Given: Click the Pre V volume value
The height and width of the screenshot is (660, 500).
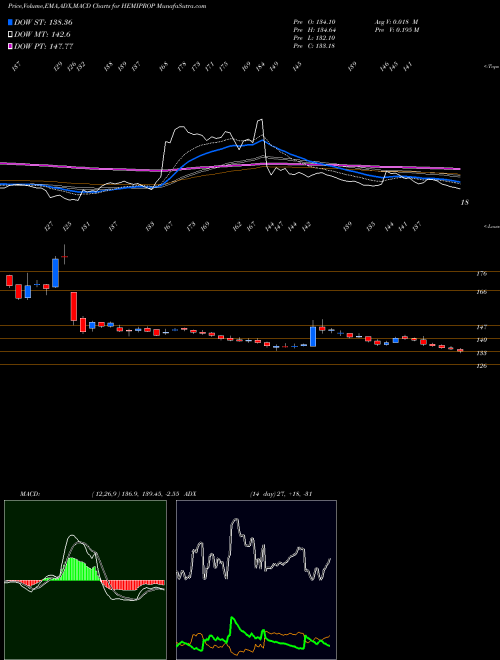Looking at the screenshot, I should click(407, 30).
